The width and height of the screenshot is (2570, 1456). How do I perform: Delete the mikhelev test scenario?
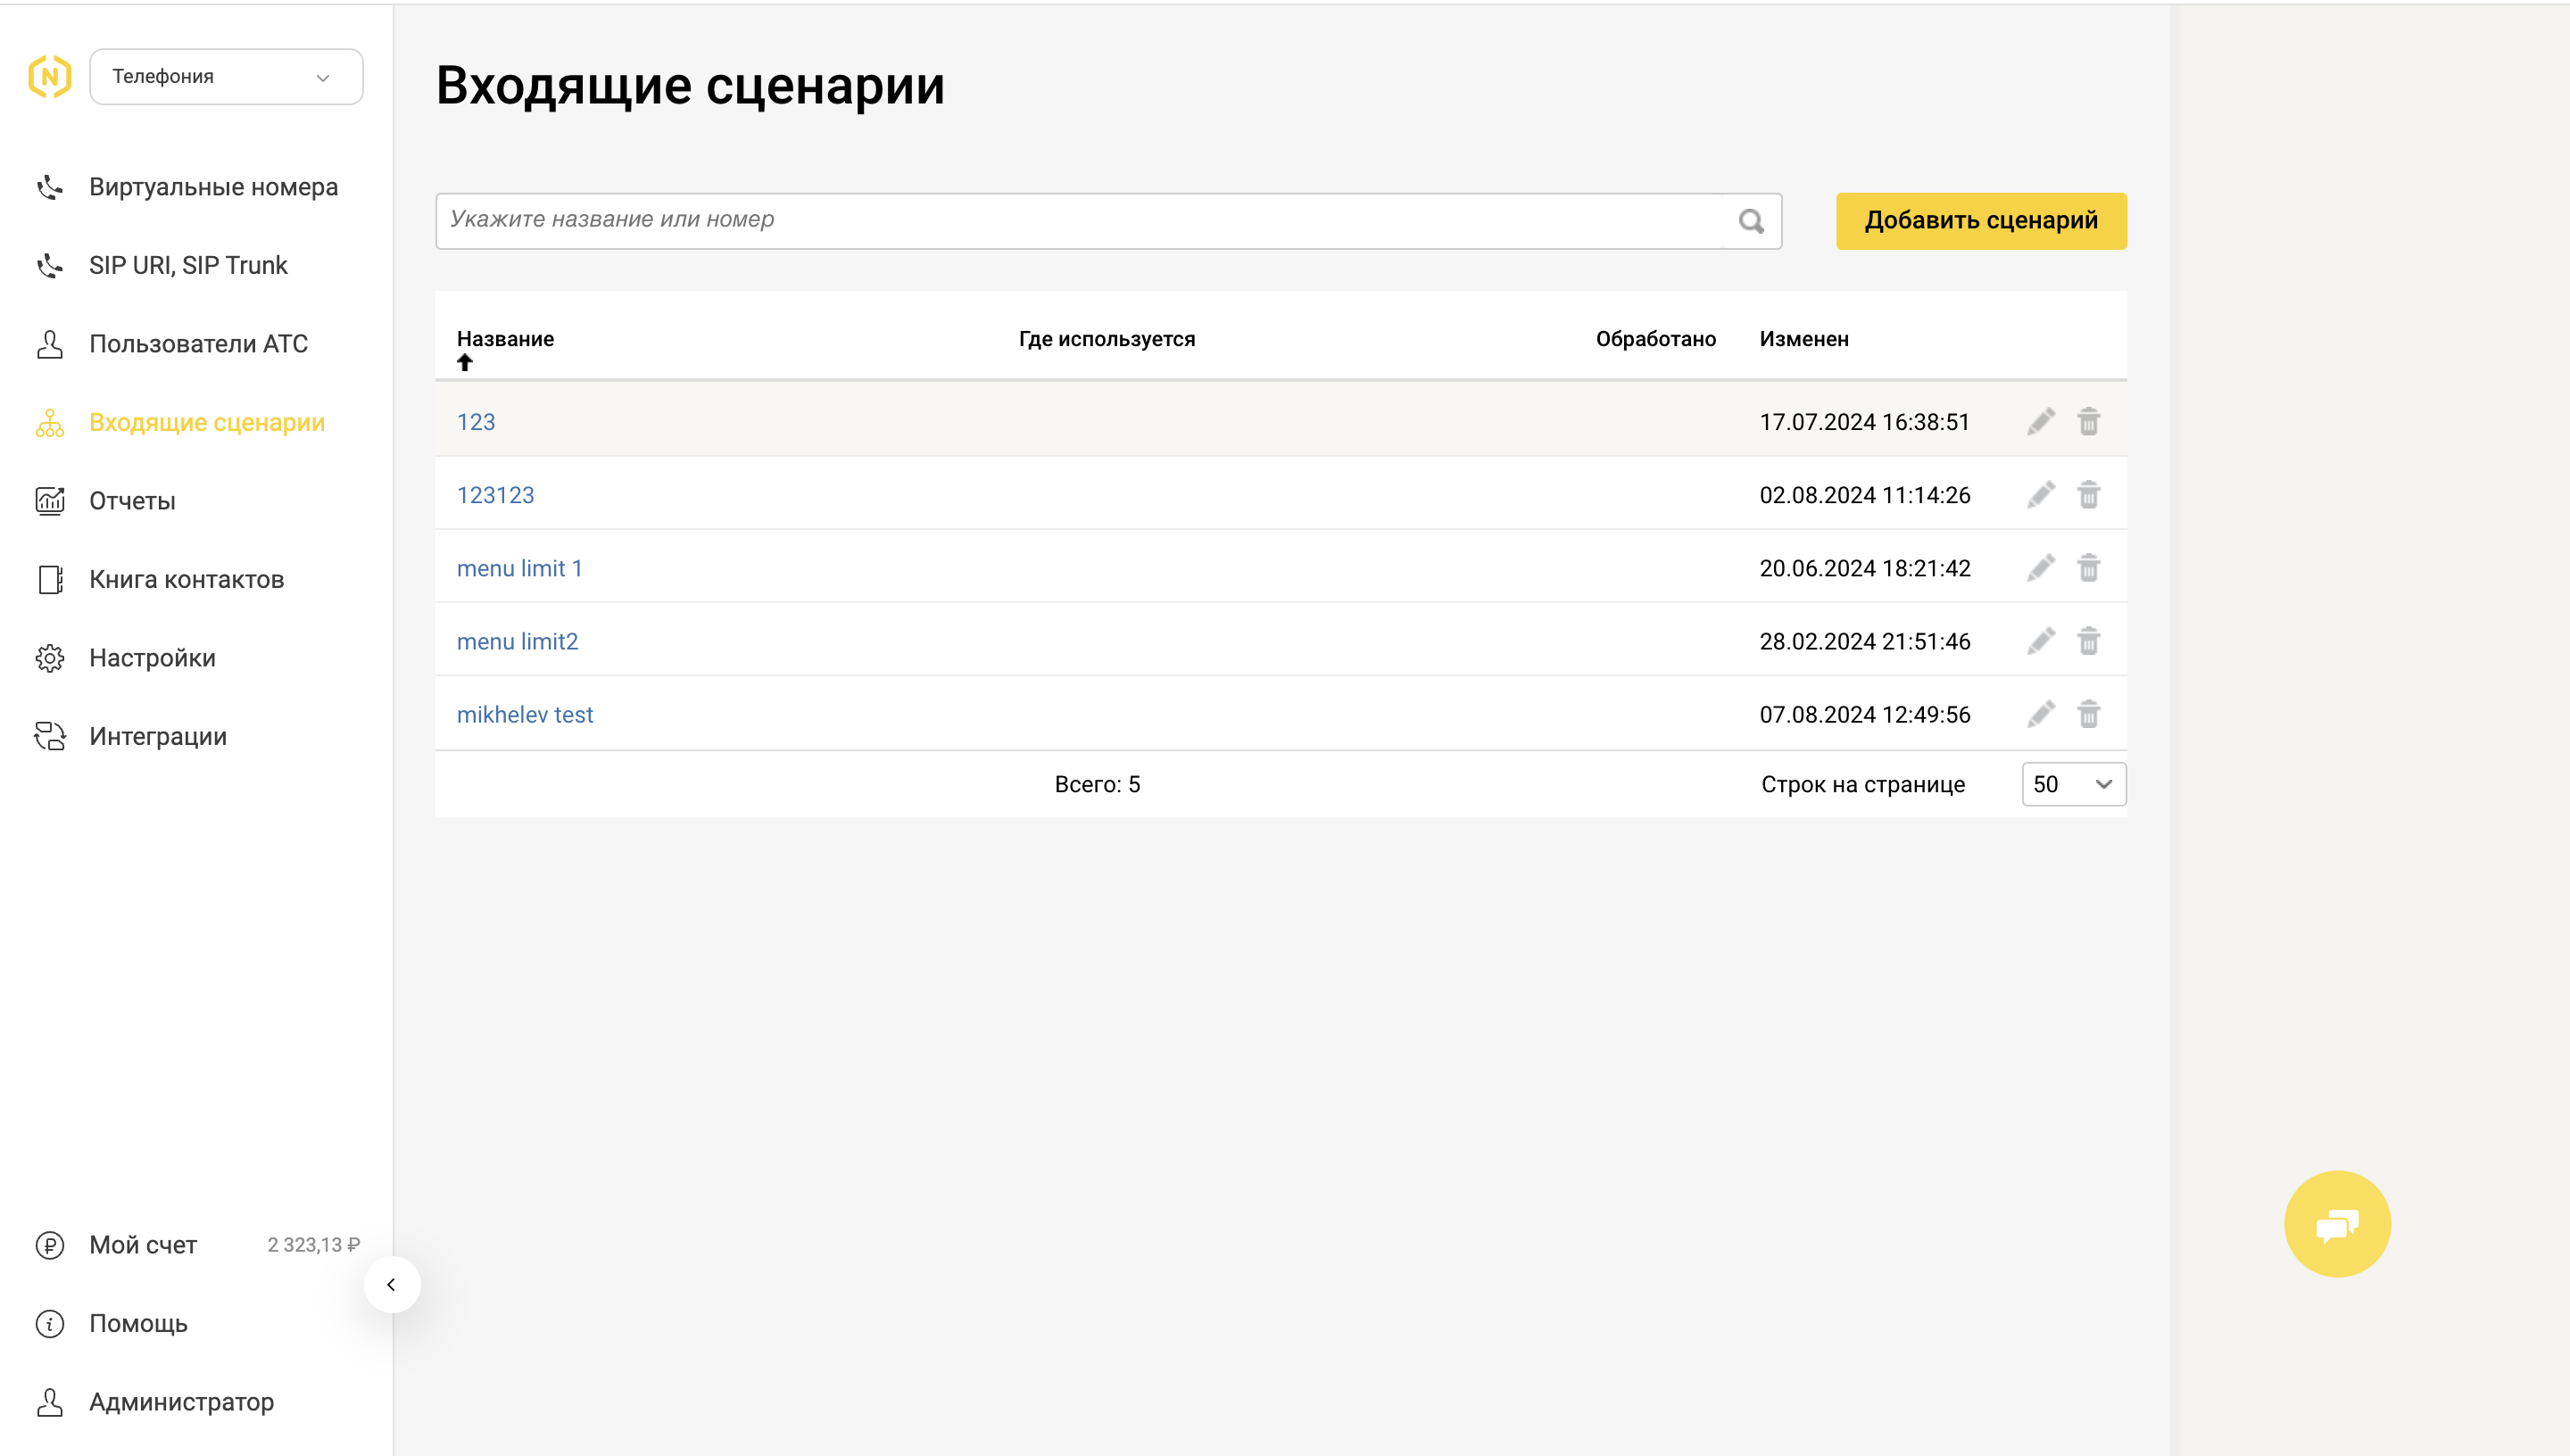(2088, 714)
